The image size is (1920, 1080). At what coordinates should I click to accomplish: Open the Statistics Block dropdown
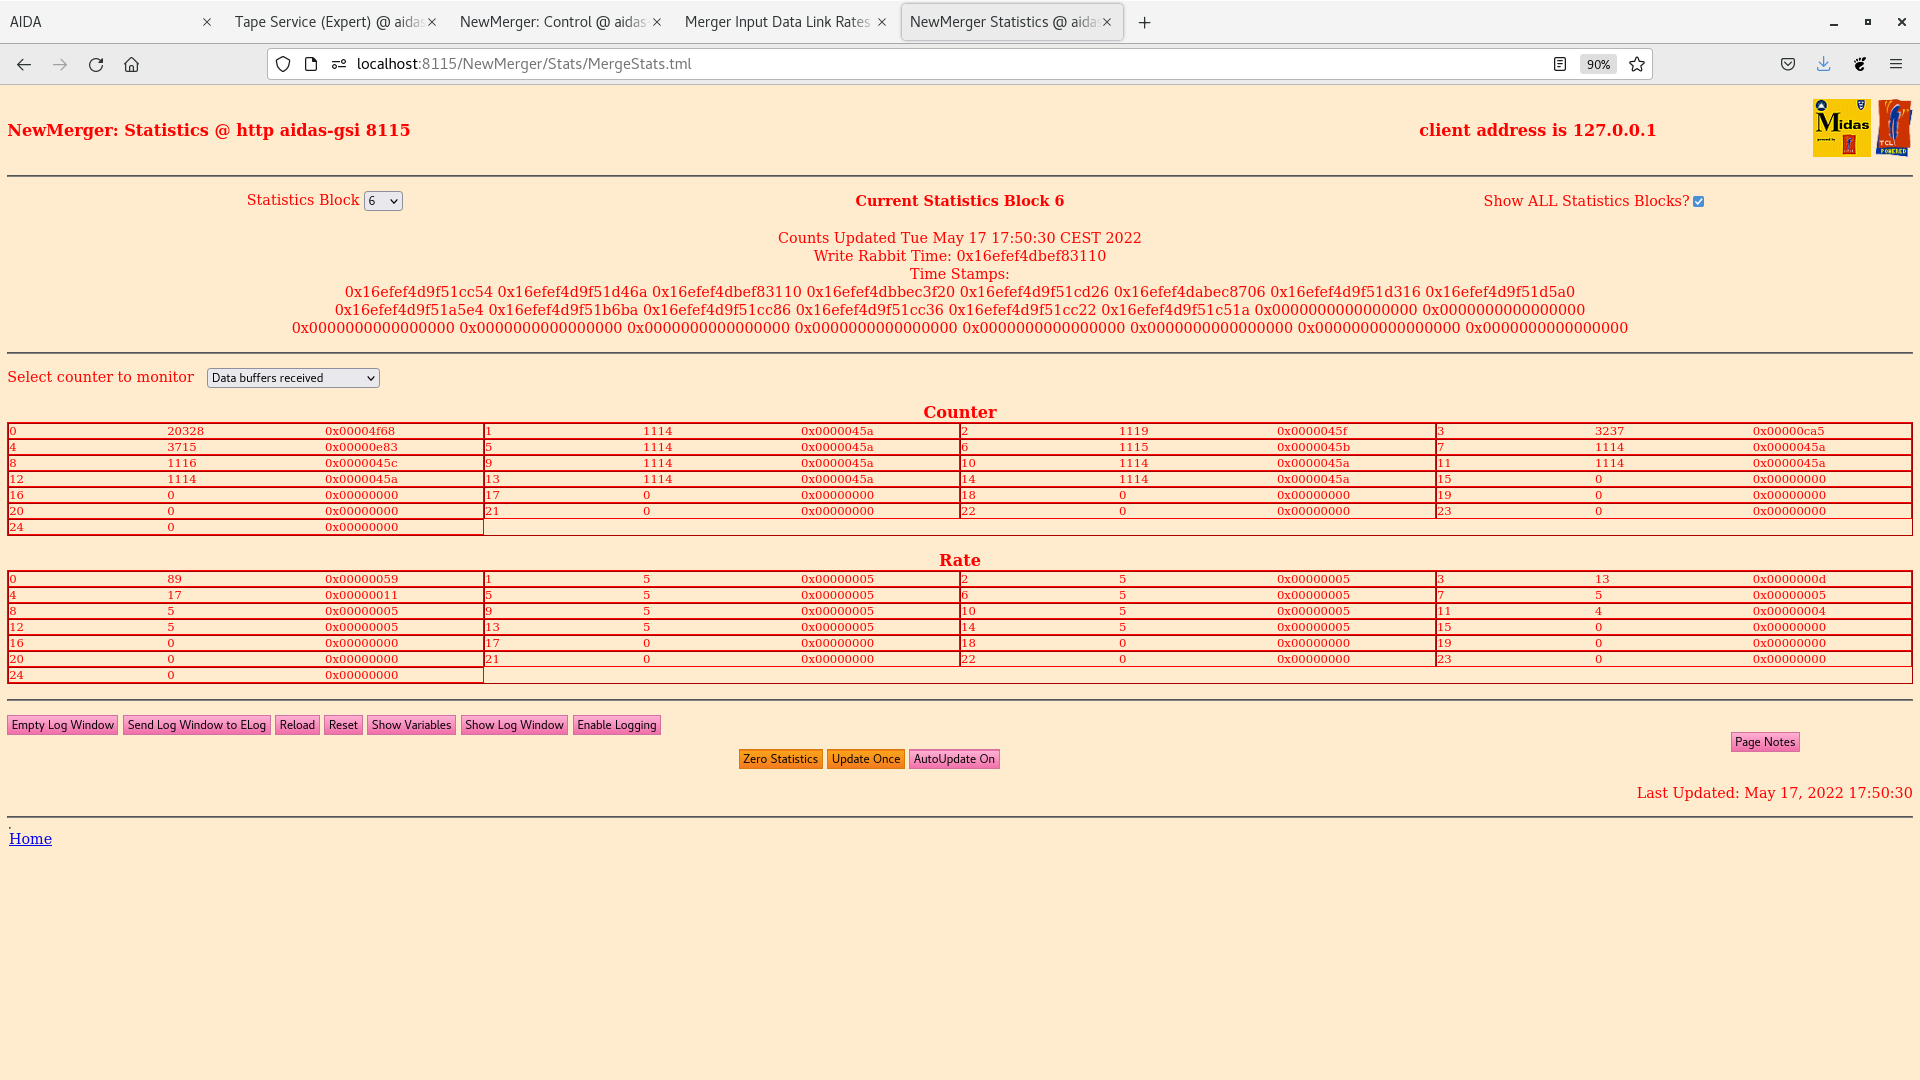[x=383, y=201]
